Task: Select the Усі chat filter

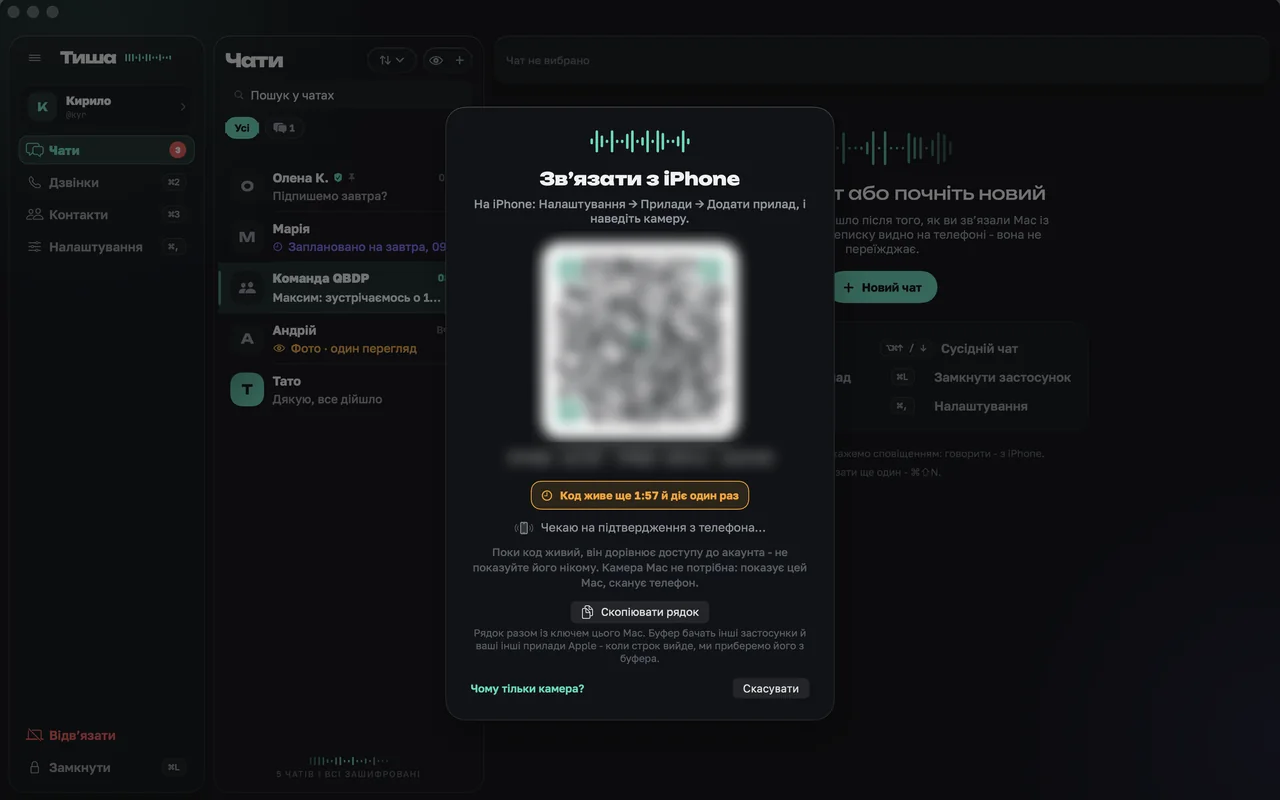Action: pos(242,128)
